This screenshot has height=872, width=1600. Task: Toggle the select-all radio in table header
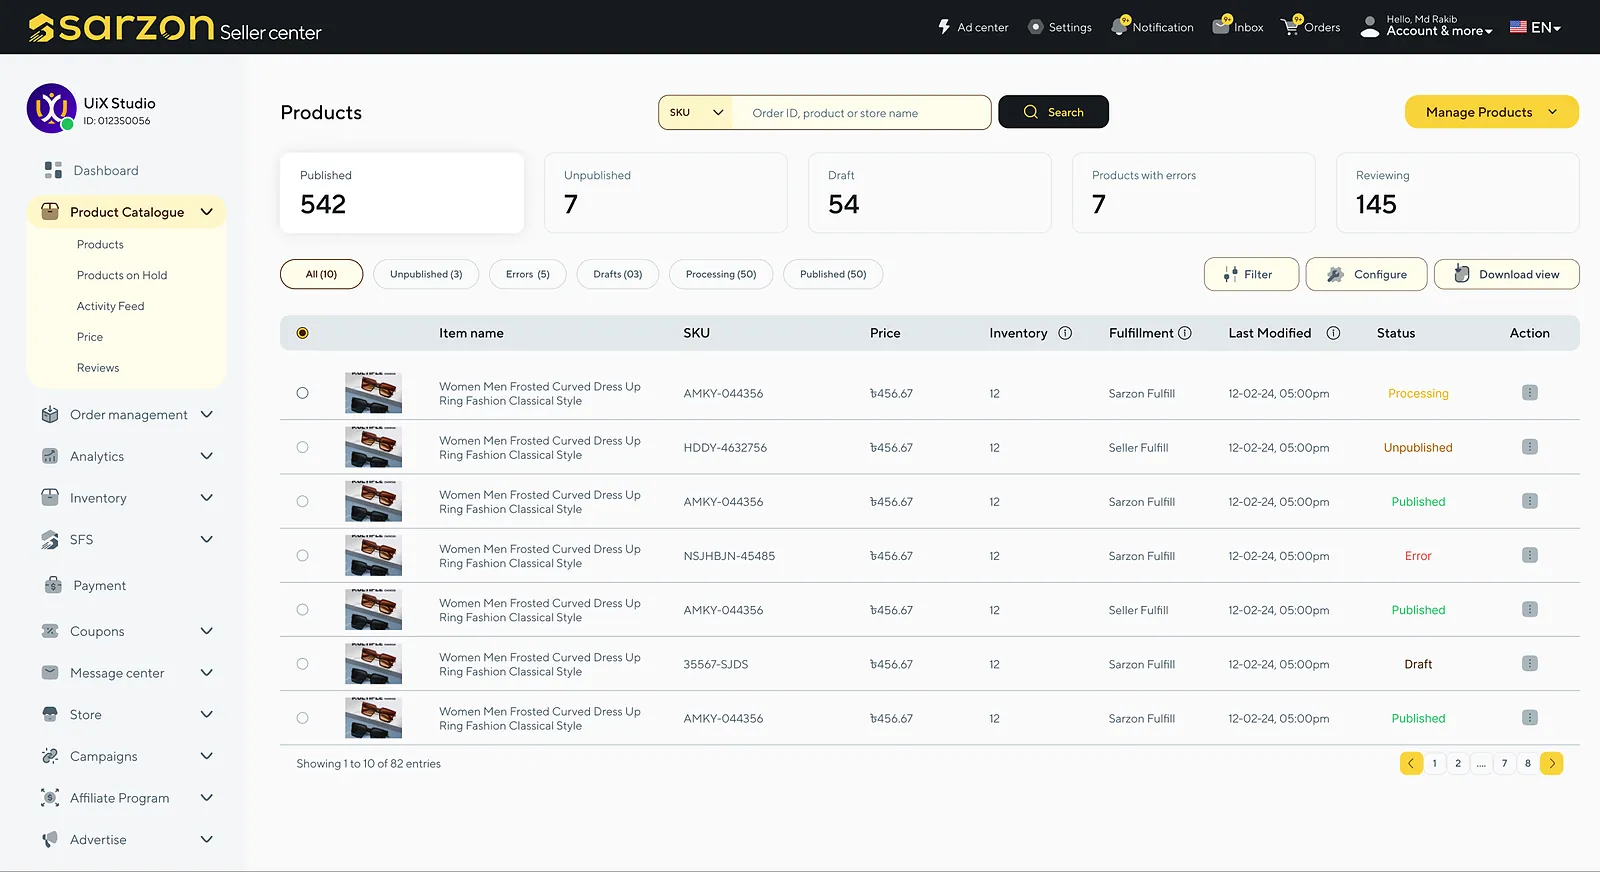[x=302, y=333]
